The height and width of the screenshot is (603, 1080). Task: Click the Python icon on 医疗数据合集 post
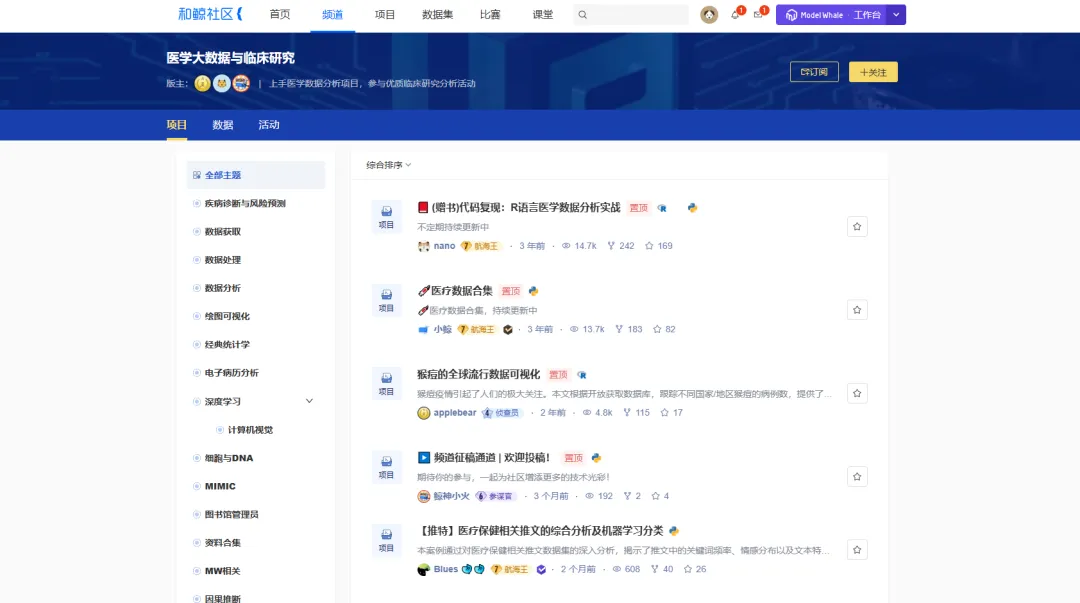[x=531, y=291]
